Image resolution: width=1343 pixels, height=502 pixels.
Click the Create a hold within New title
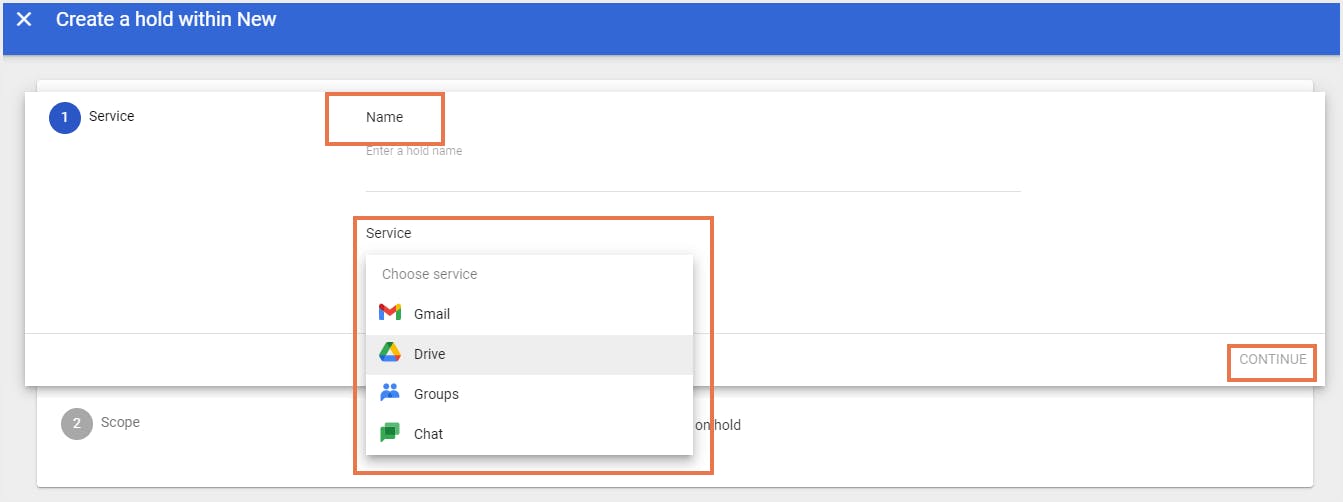[x=166, y=19]
